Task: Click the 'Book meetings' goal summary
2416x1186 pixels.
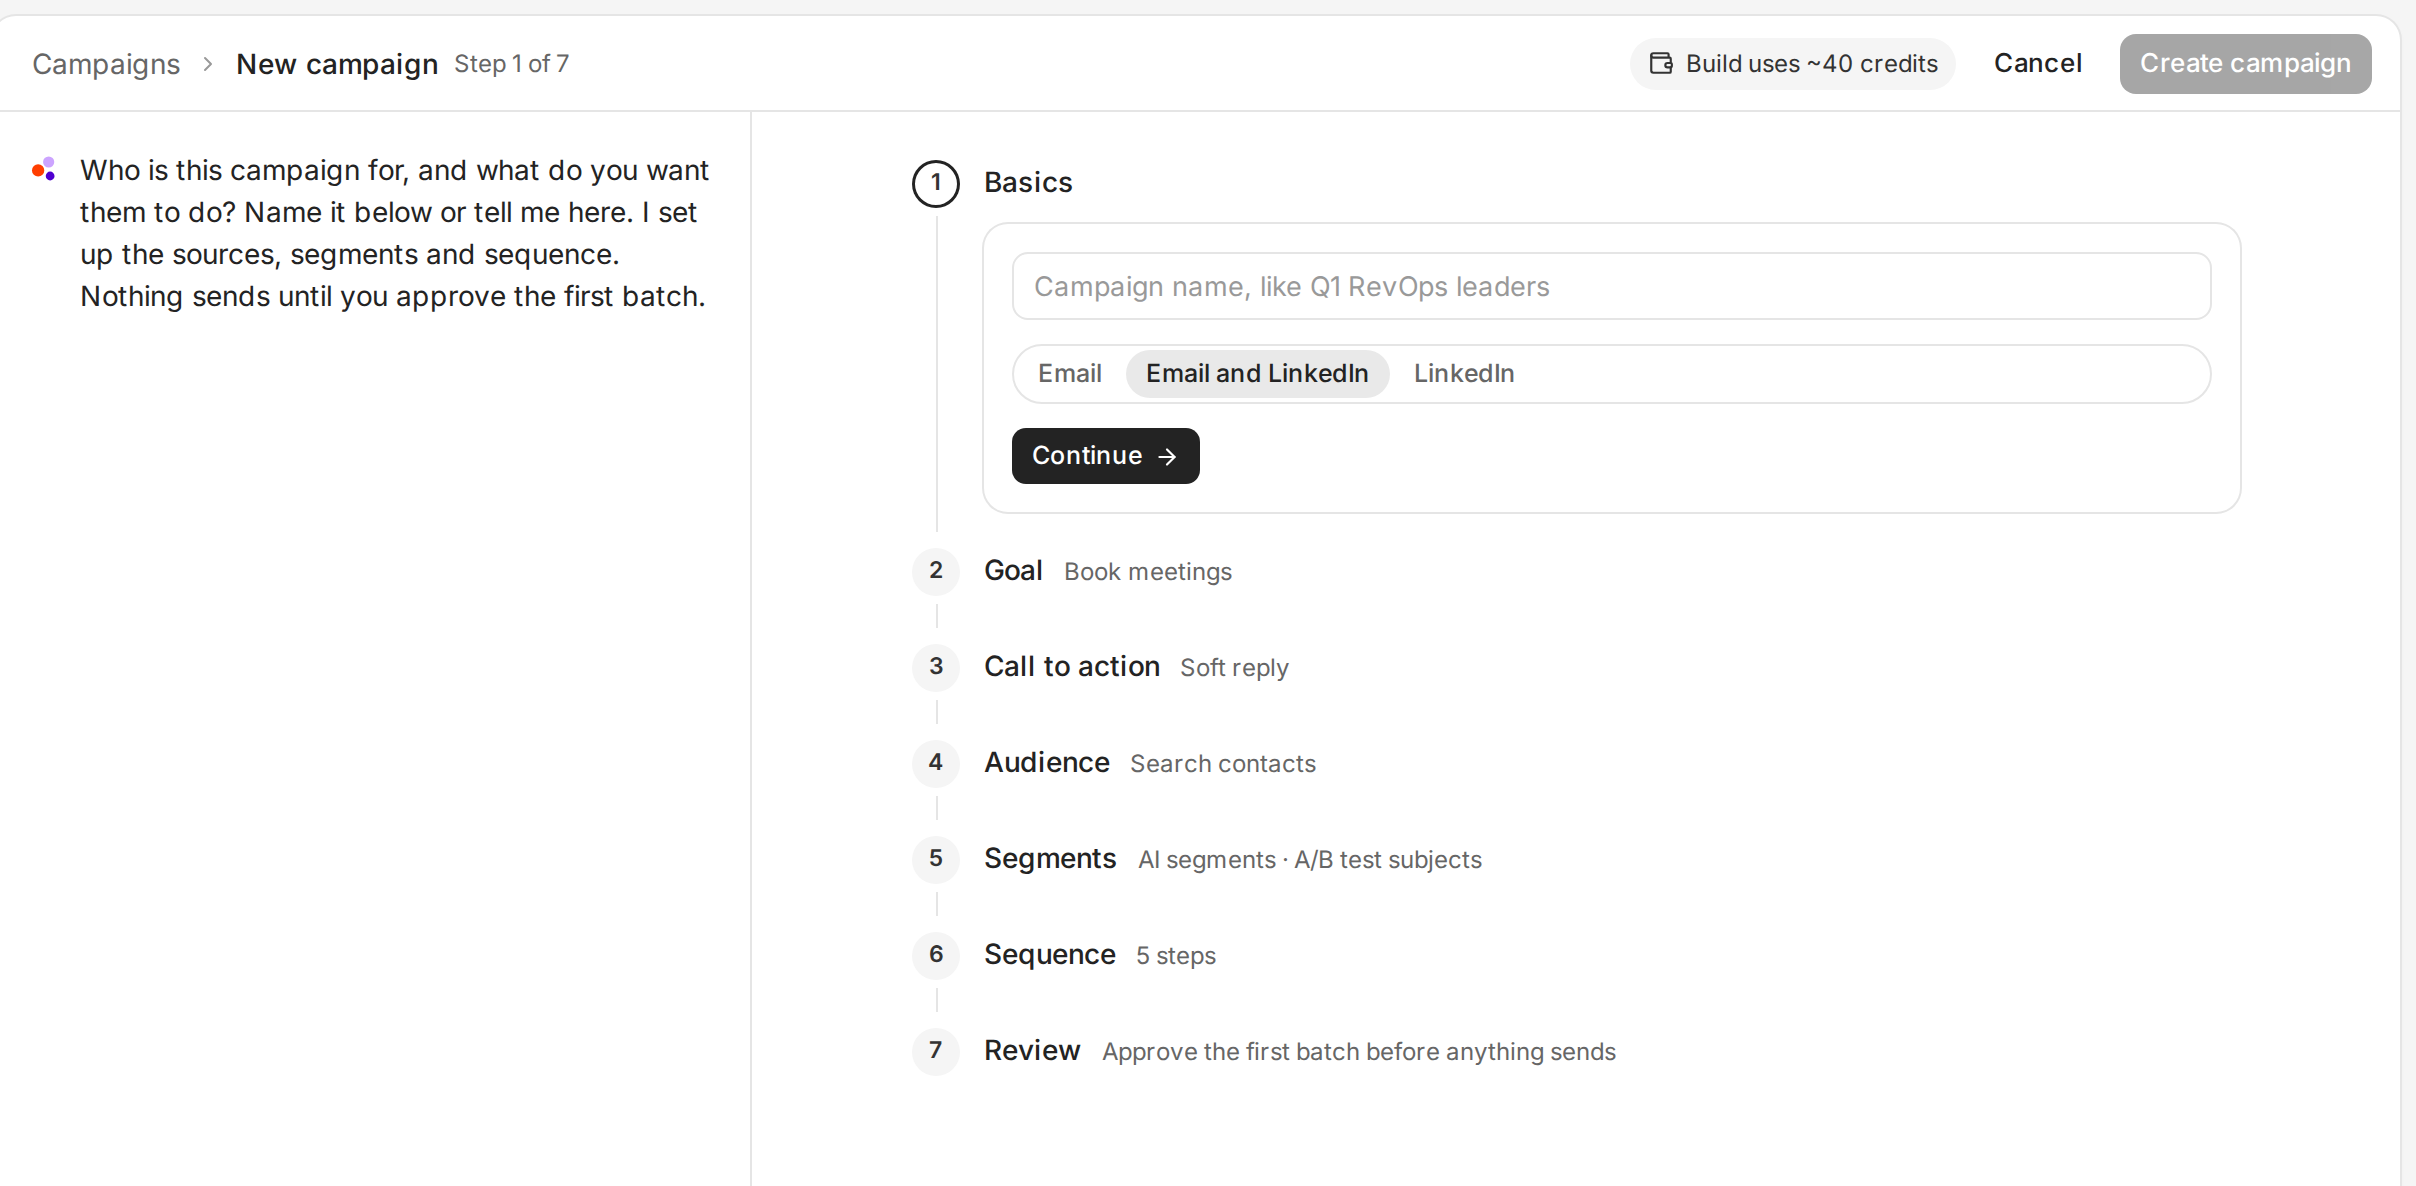Action: click(1148, 572)
